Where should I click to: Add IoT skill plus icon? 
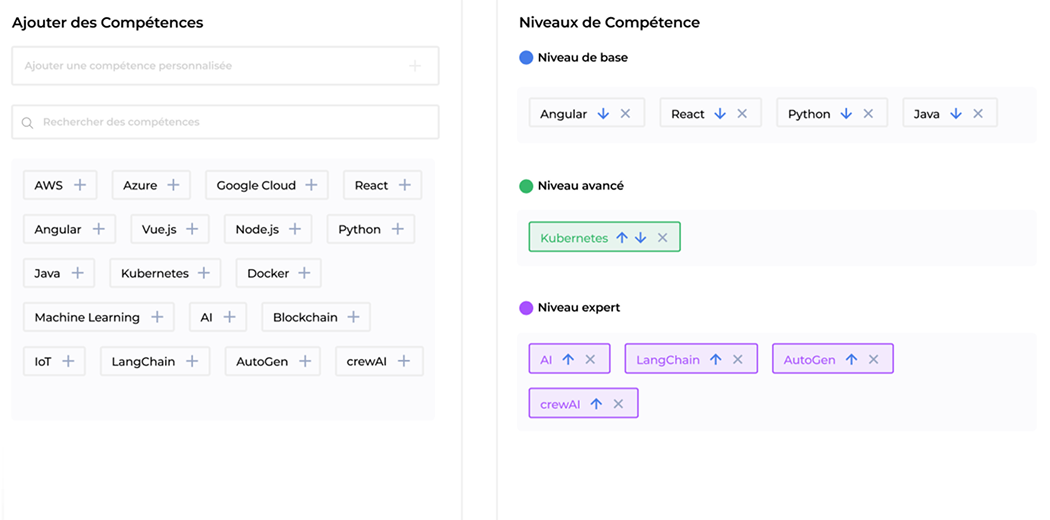click(x=68, y=361)
